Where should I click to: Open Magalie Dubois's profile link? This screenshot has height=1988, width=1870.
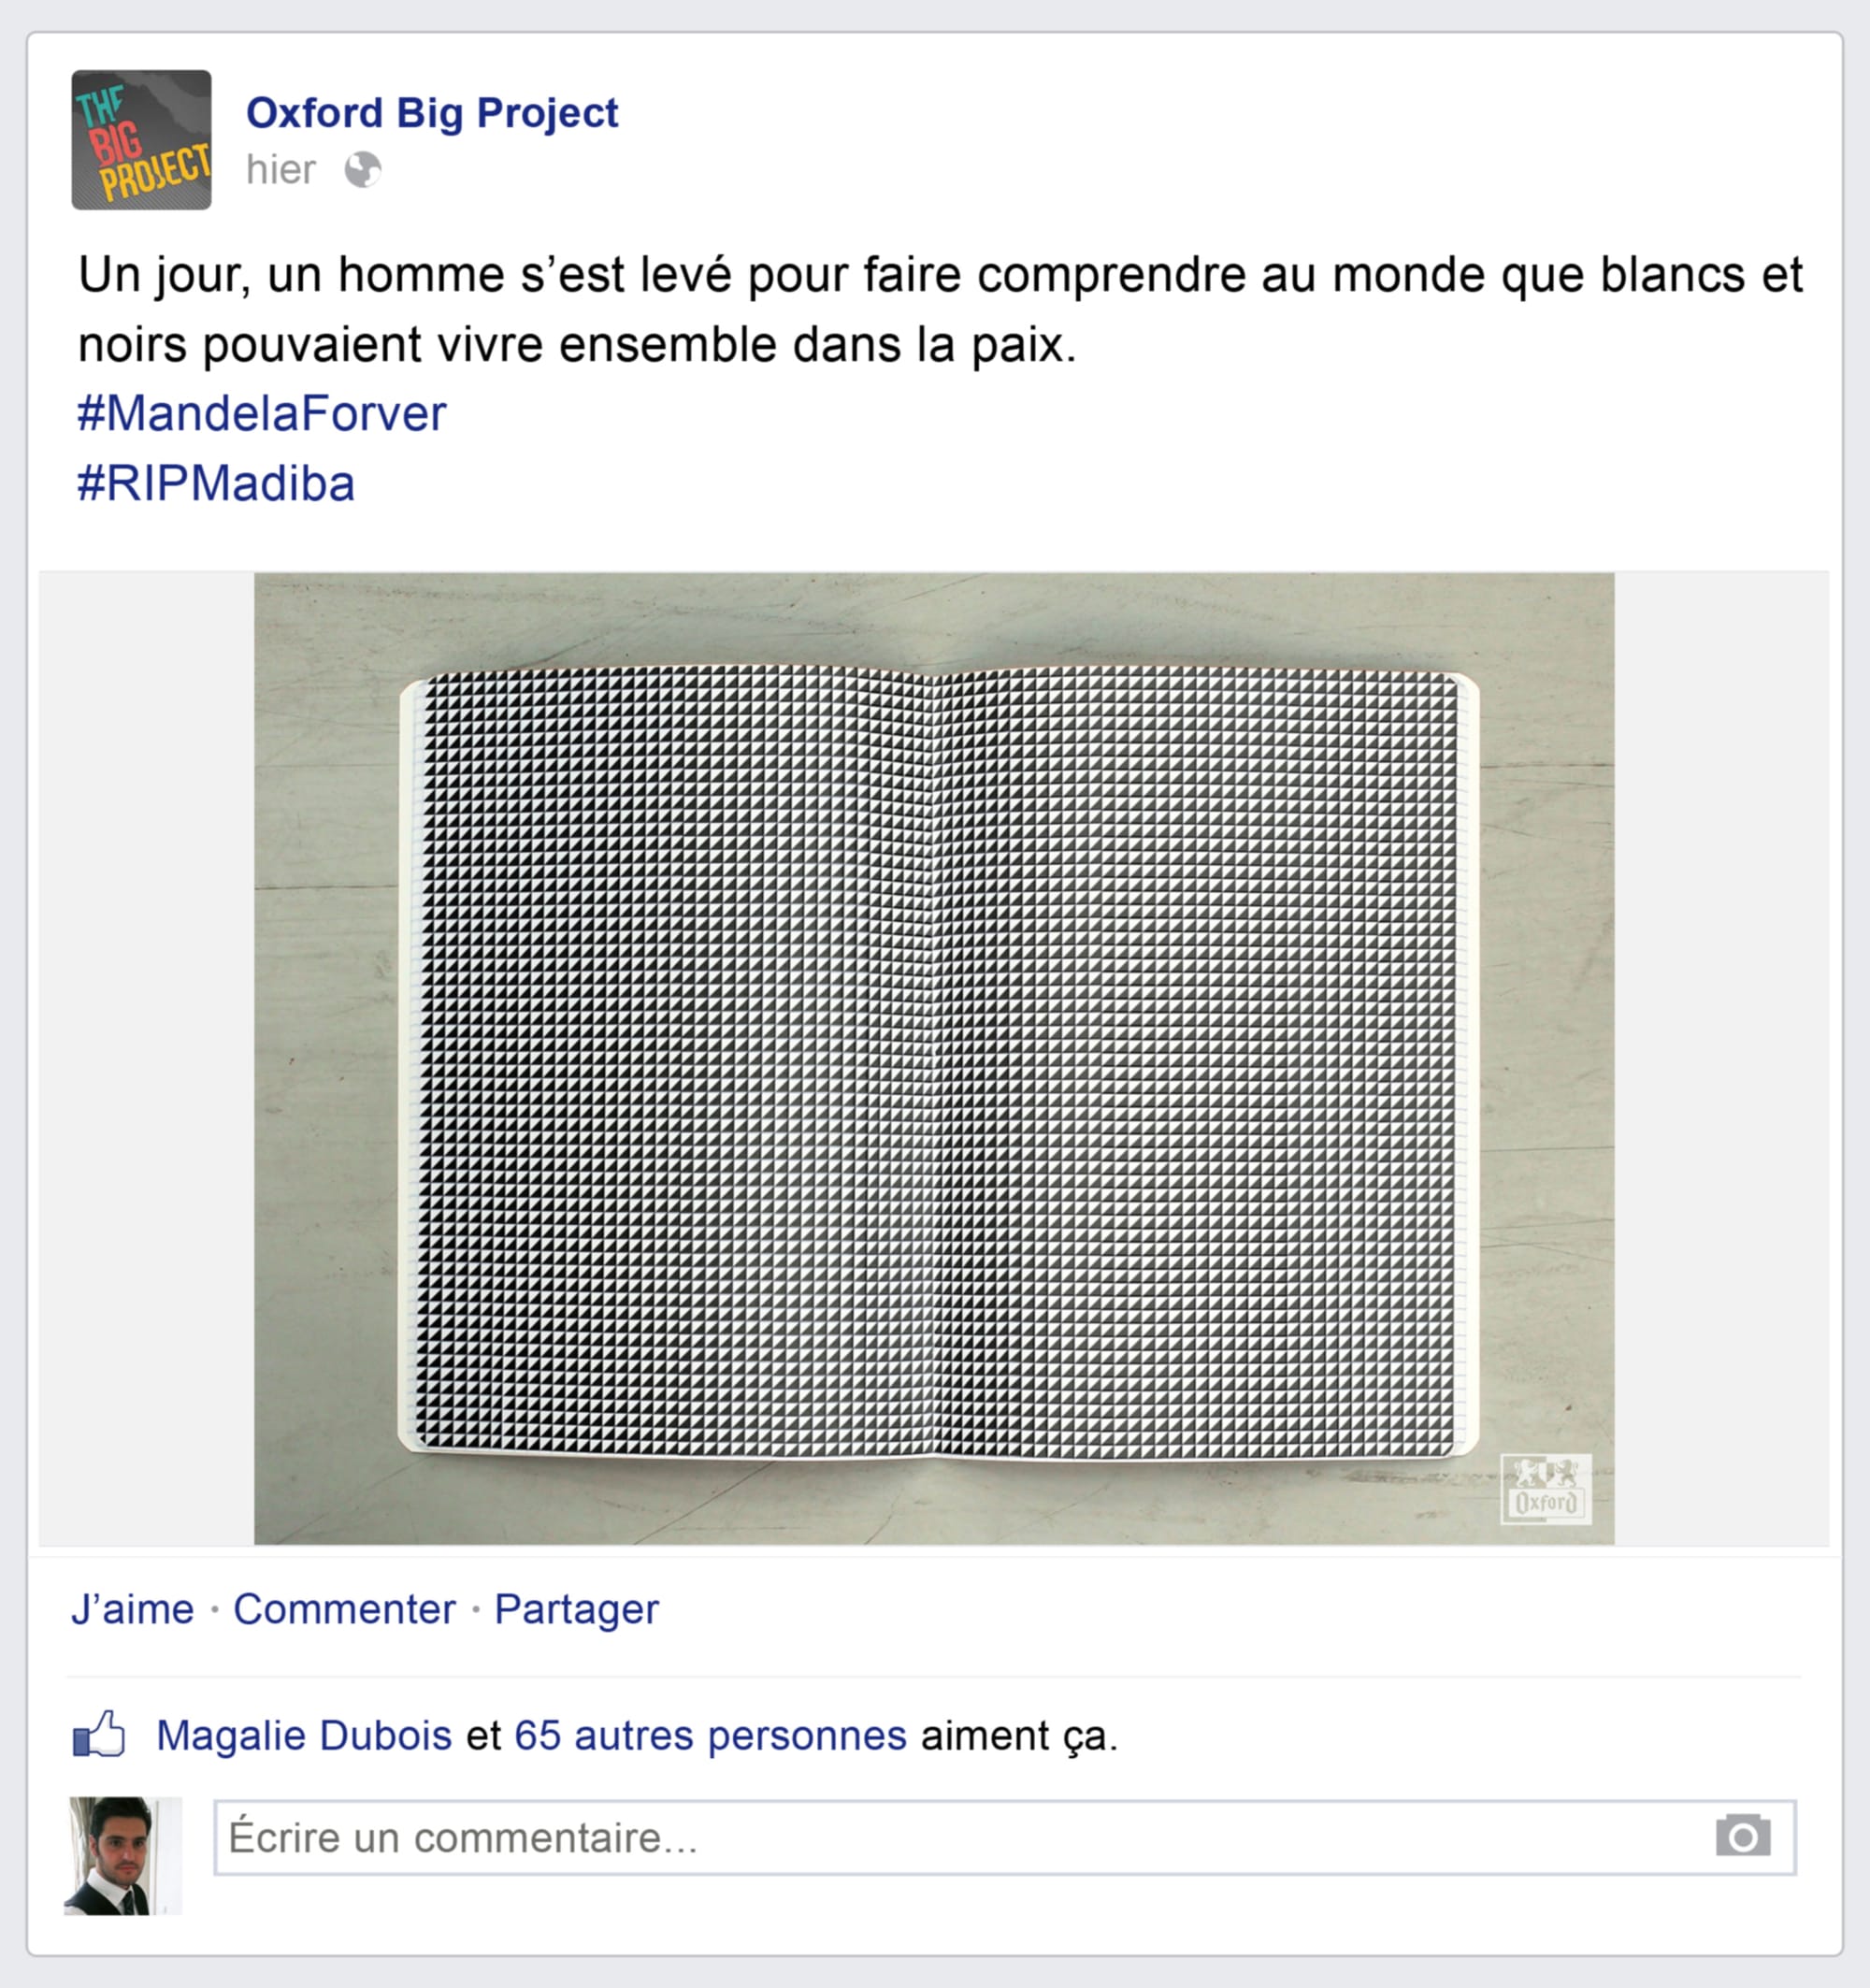[x=304, y=1735]
